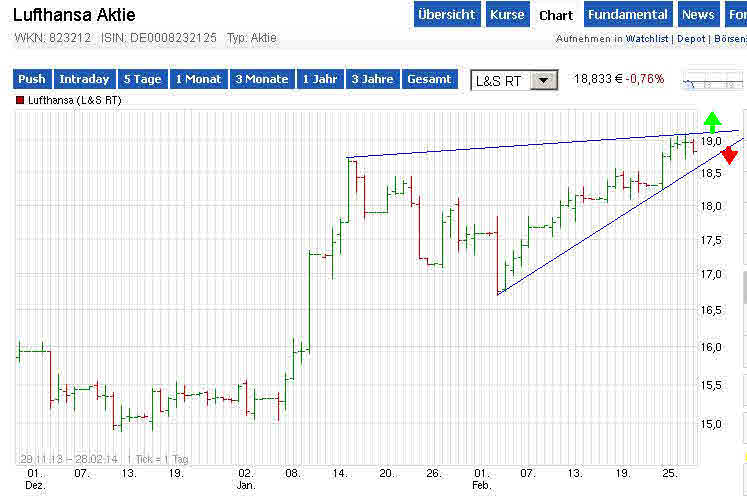Screen dimensions: 747x499
Task: Open the Fundamental tab
Action: click(x=628, y=14)
